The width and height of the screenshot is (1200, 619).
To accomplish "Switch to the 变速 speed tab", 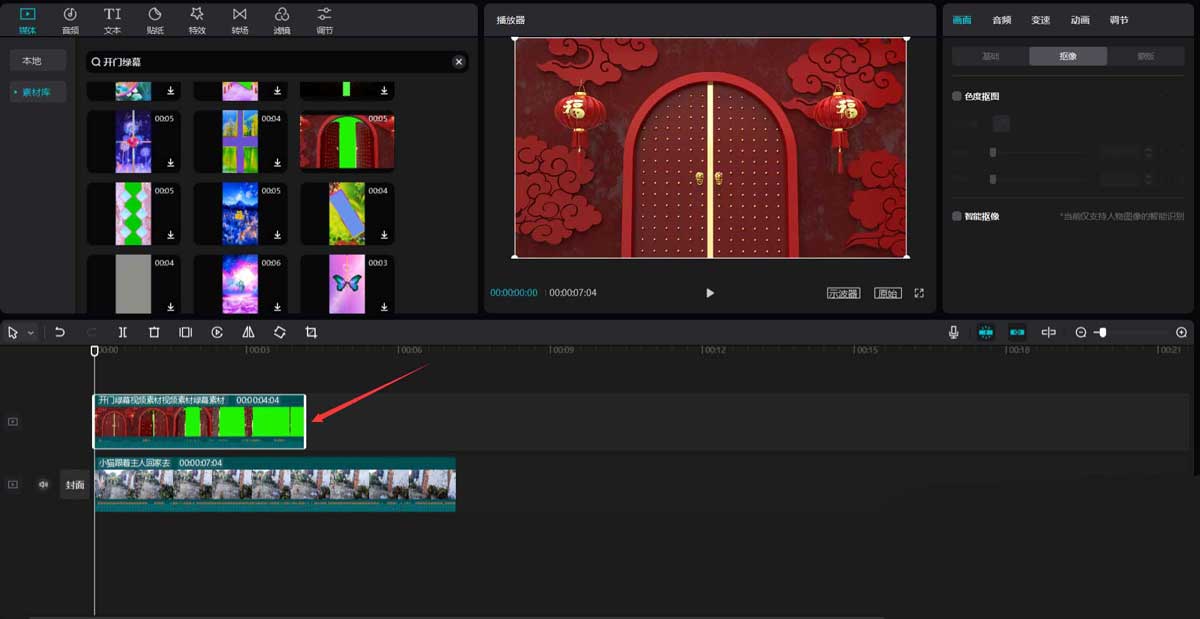I will click(x=1041, y=20).
